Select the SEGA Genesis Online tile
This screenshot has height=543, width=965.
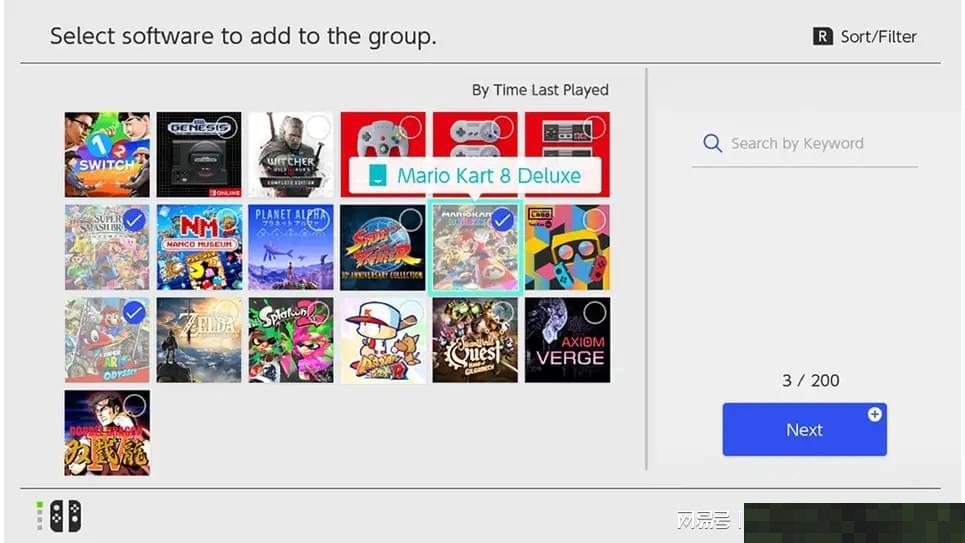pos(199,155)
